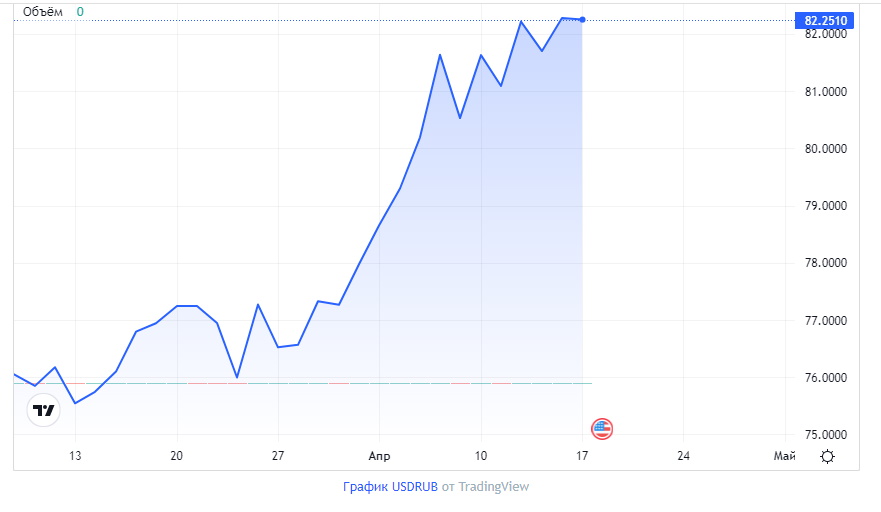Viewport: 881px width, 512px height.
Task: Select the date 17 on time axis
Action: (x=582, y=456)
